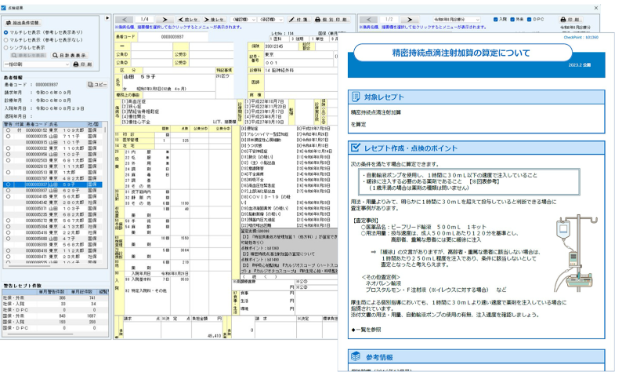The image size is (618, 376).
Task: Go to next page in the 1/4 receipt pager
Action: pos(165,19)
